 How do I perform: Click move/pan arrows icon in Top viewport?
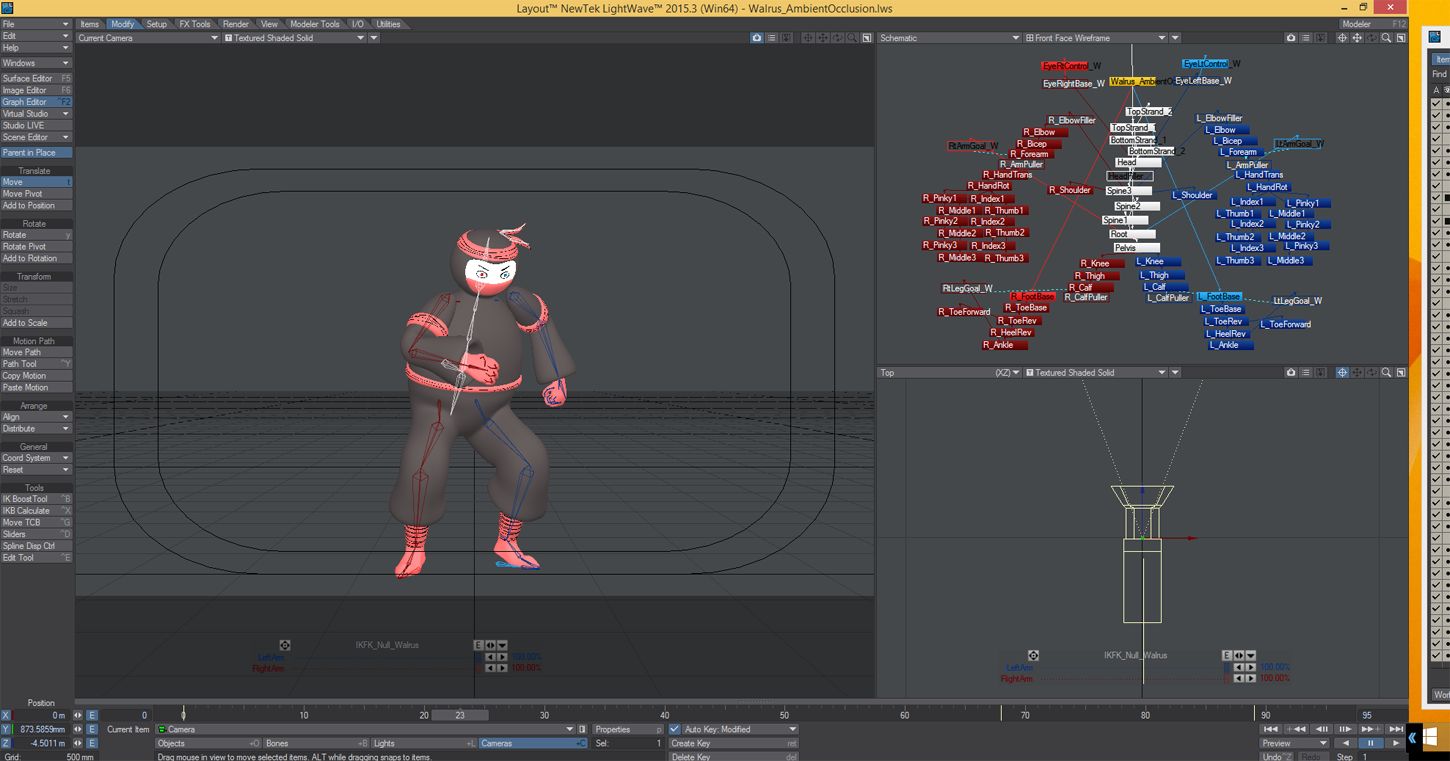click(1357, 372)
